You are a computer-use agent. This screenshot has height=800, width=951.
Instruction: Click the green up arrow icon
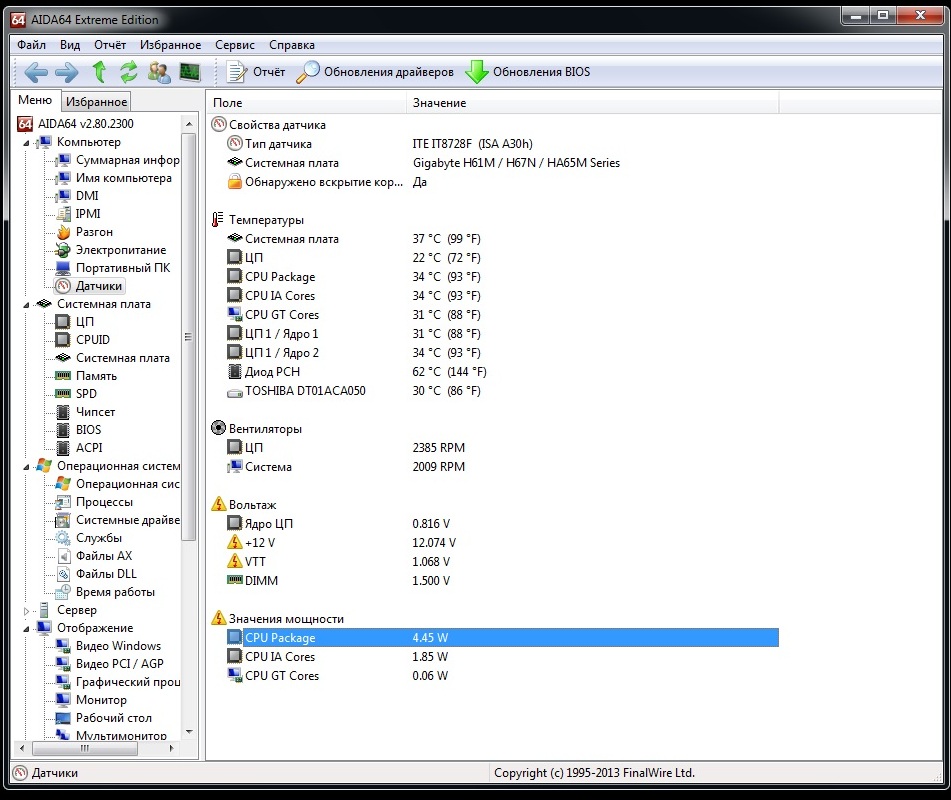pyautogui.click(x=99, y=72)
